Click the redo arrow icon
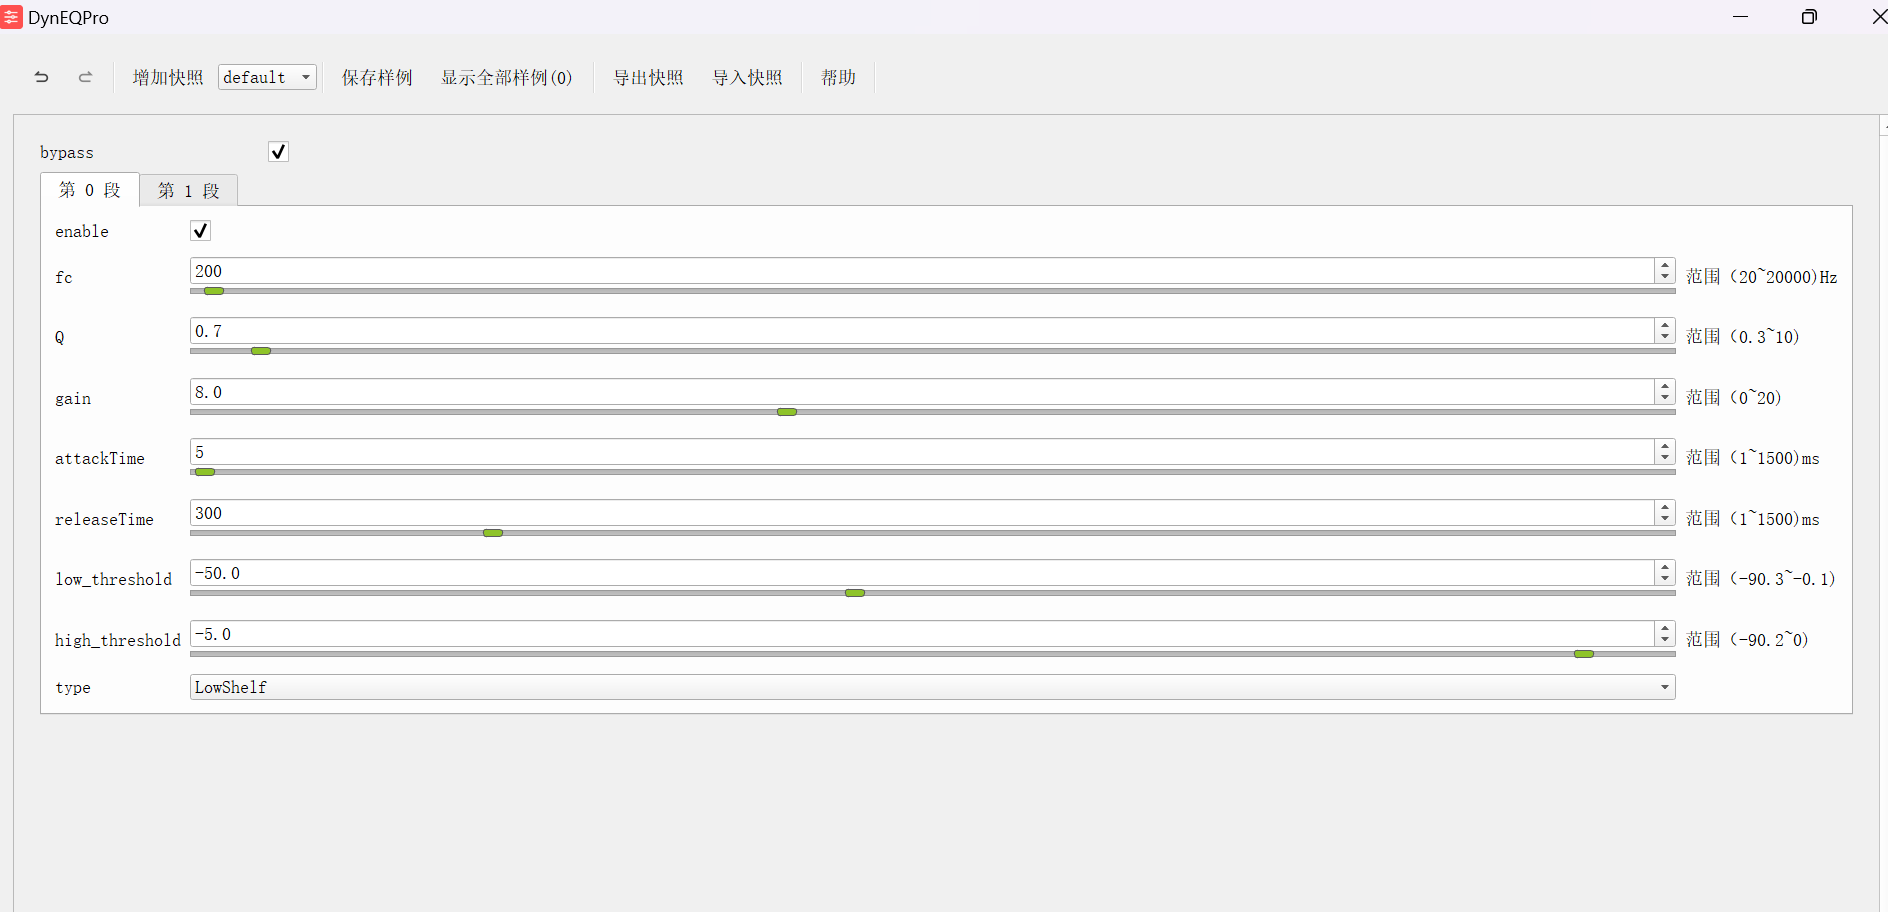The width and height of the screenshot is (1888, 912). tap(86, 77)
